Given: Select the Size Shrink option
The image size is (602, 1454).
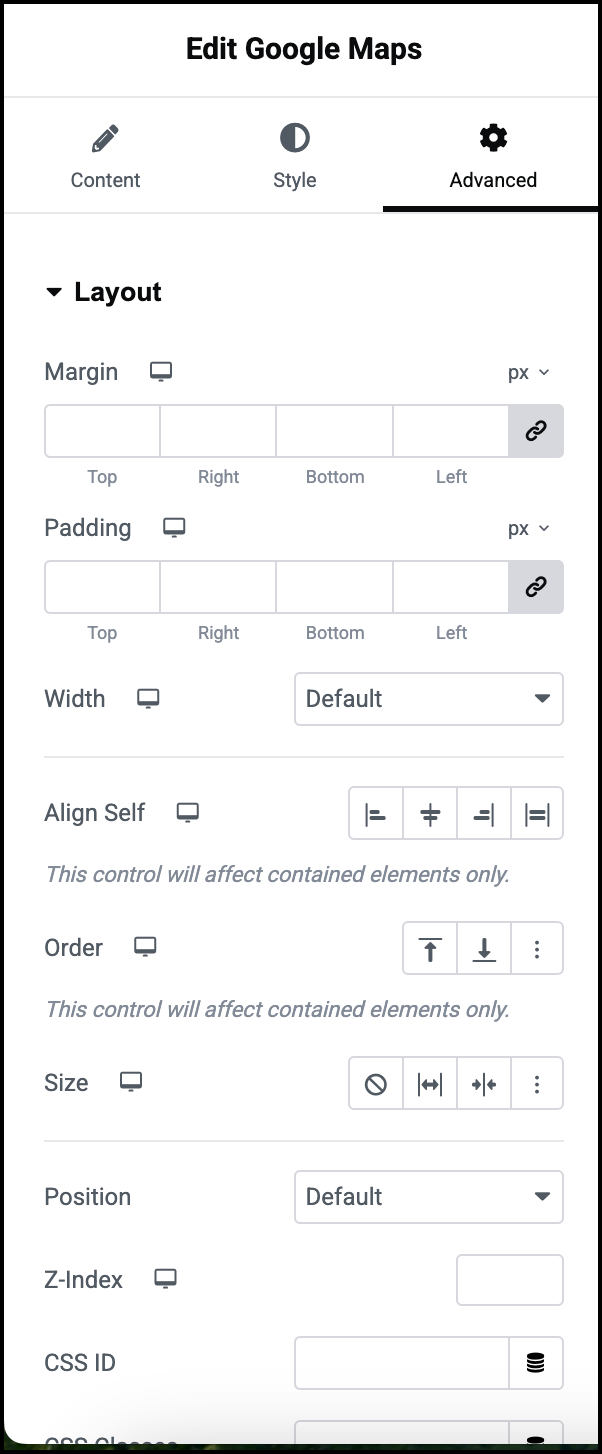Looking at the screenshot, I should tap(484, 1083).
